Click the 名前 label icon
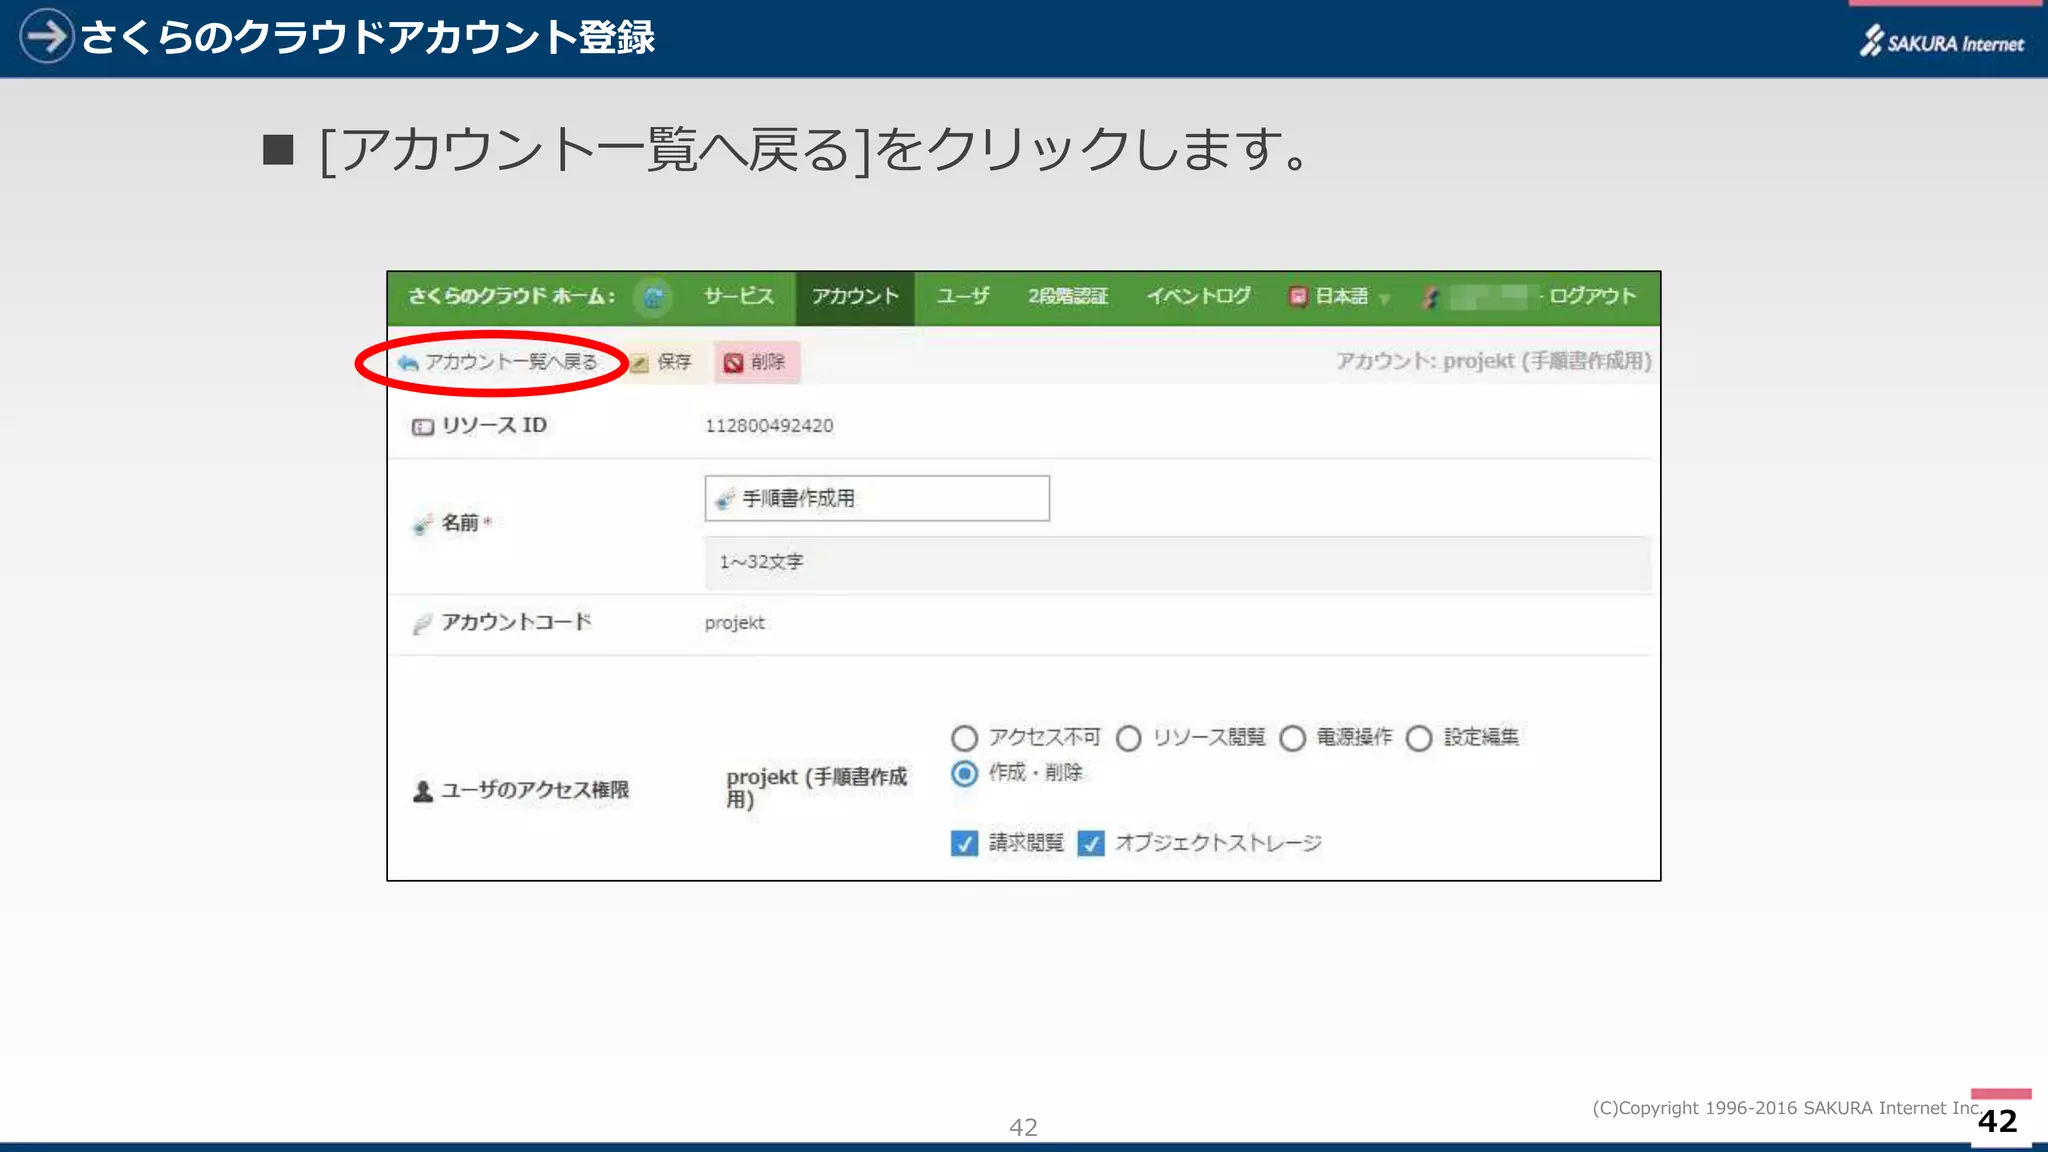The image size is (2048, 1152). coord(422,524)
